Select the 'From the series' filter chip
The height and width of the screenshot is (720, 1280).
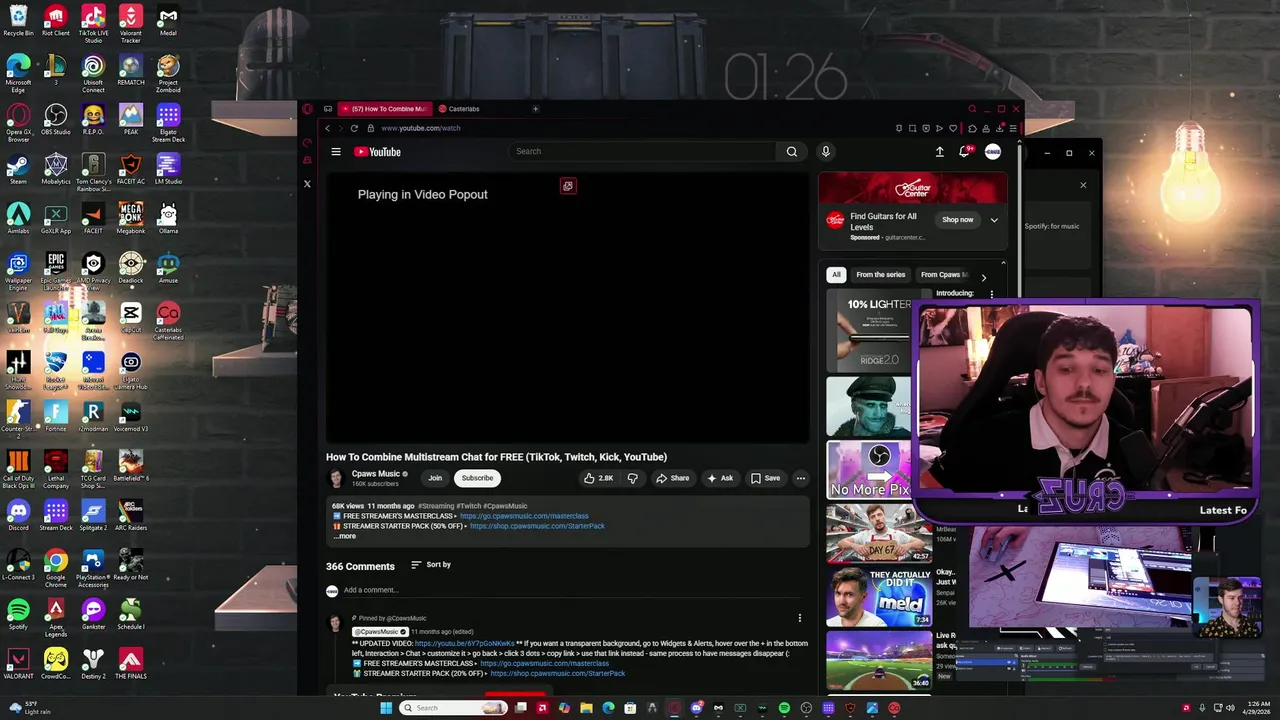click(880, 275)
